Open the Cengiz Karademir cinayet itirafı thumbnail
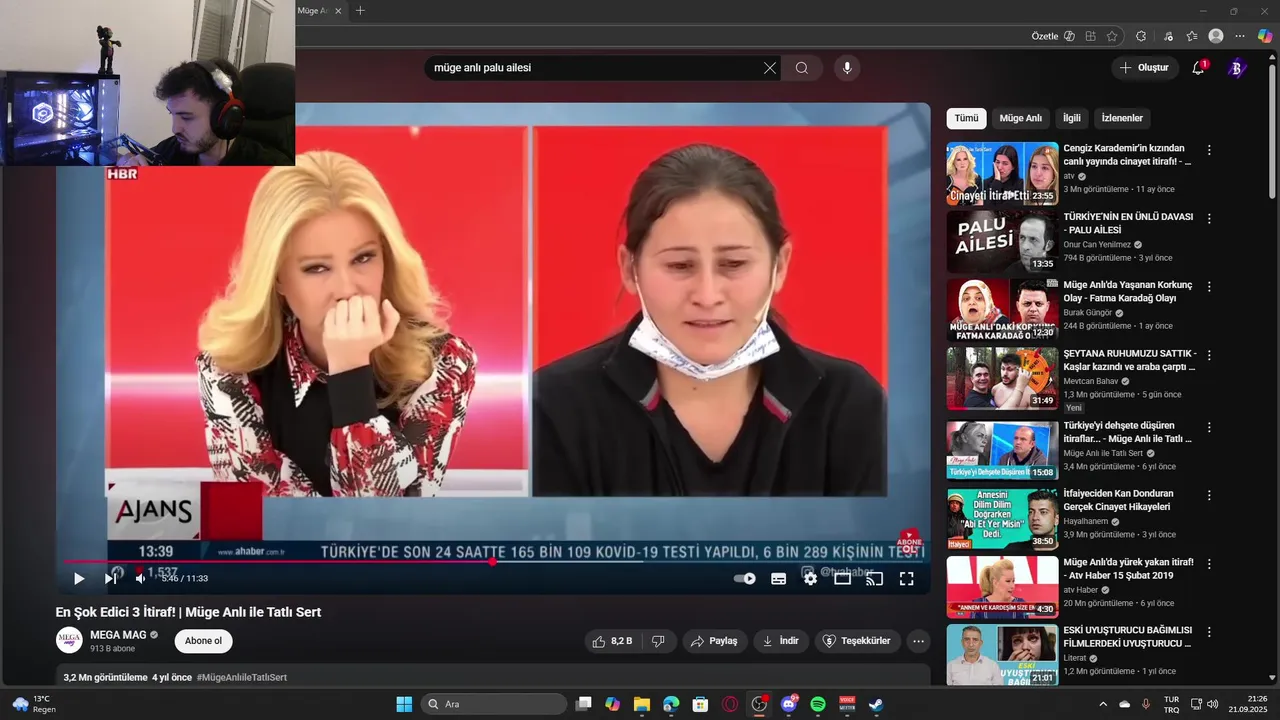Image resolution: width=1280 pixels, height=720 pixels. click(x=1002, y=173)
